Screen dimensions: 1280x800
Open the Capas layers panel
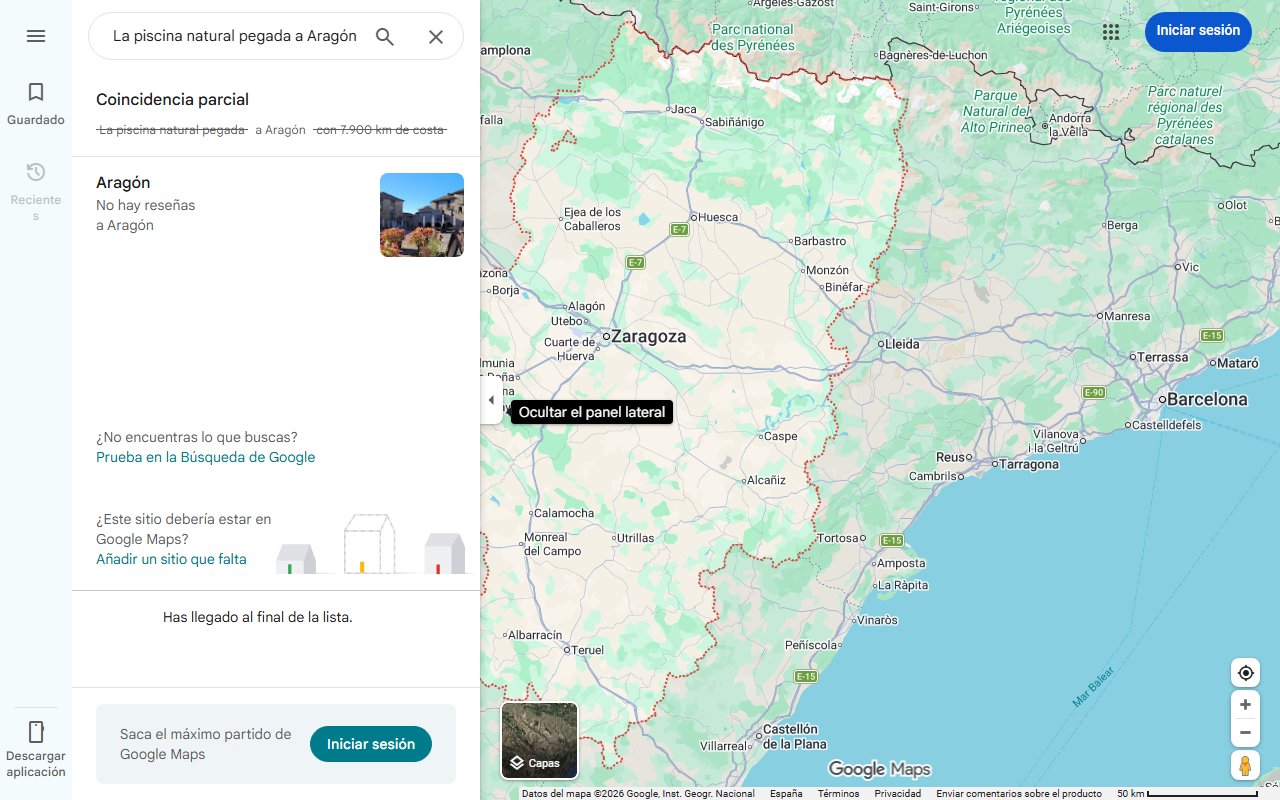coord(539,762)
